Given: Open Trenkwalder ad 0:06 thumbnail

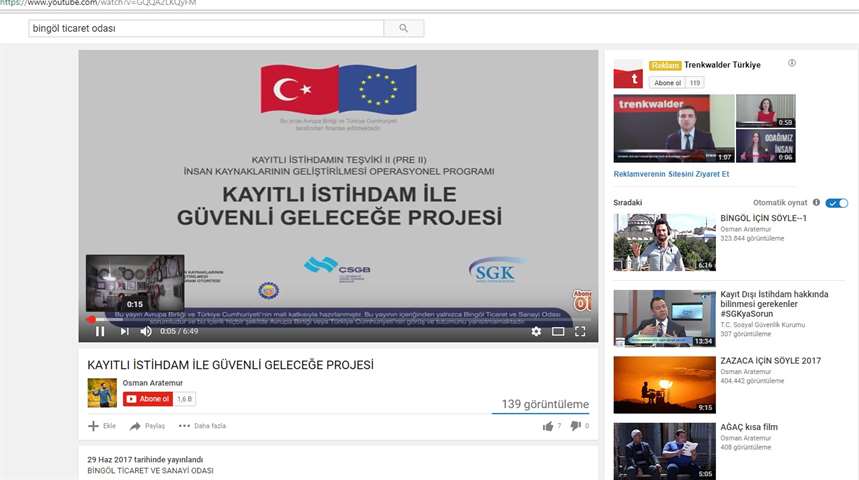Looking at the screenshot, I should coord(765,146).
